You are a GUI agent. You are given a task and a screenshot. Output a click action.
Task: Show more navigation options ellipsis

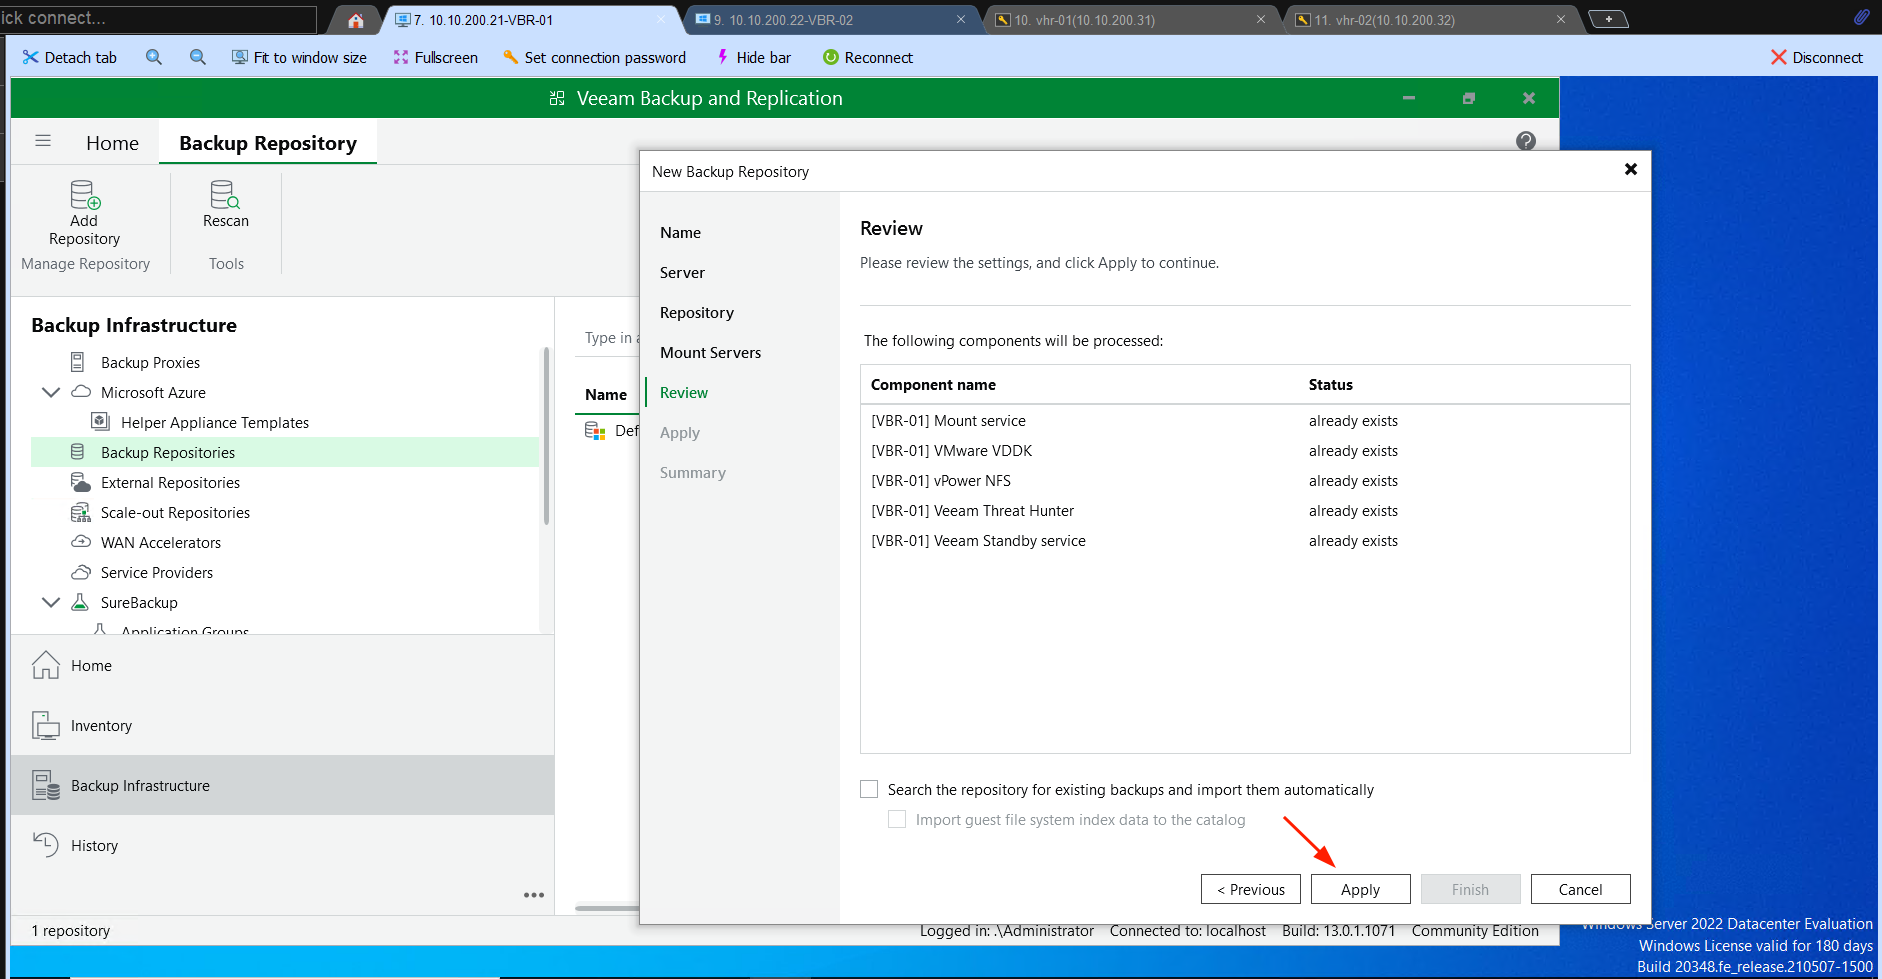534,895
